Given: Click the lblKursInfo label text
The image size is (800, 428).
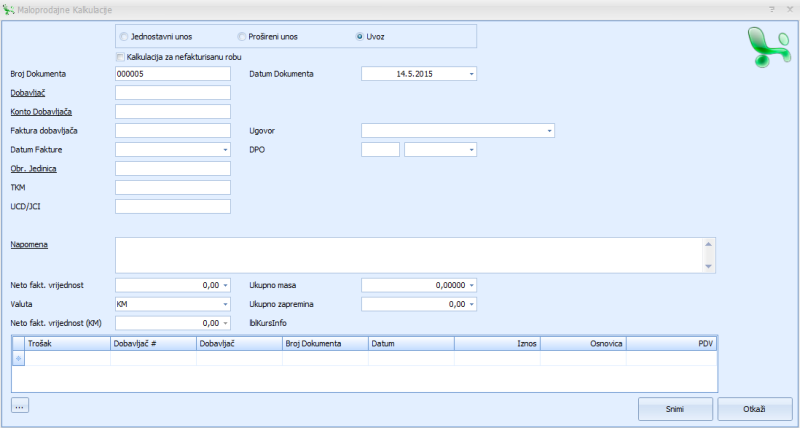Looking at the screenshot, I should click(268, 323).
